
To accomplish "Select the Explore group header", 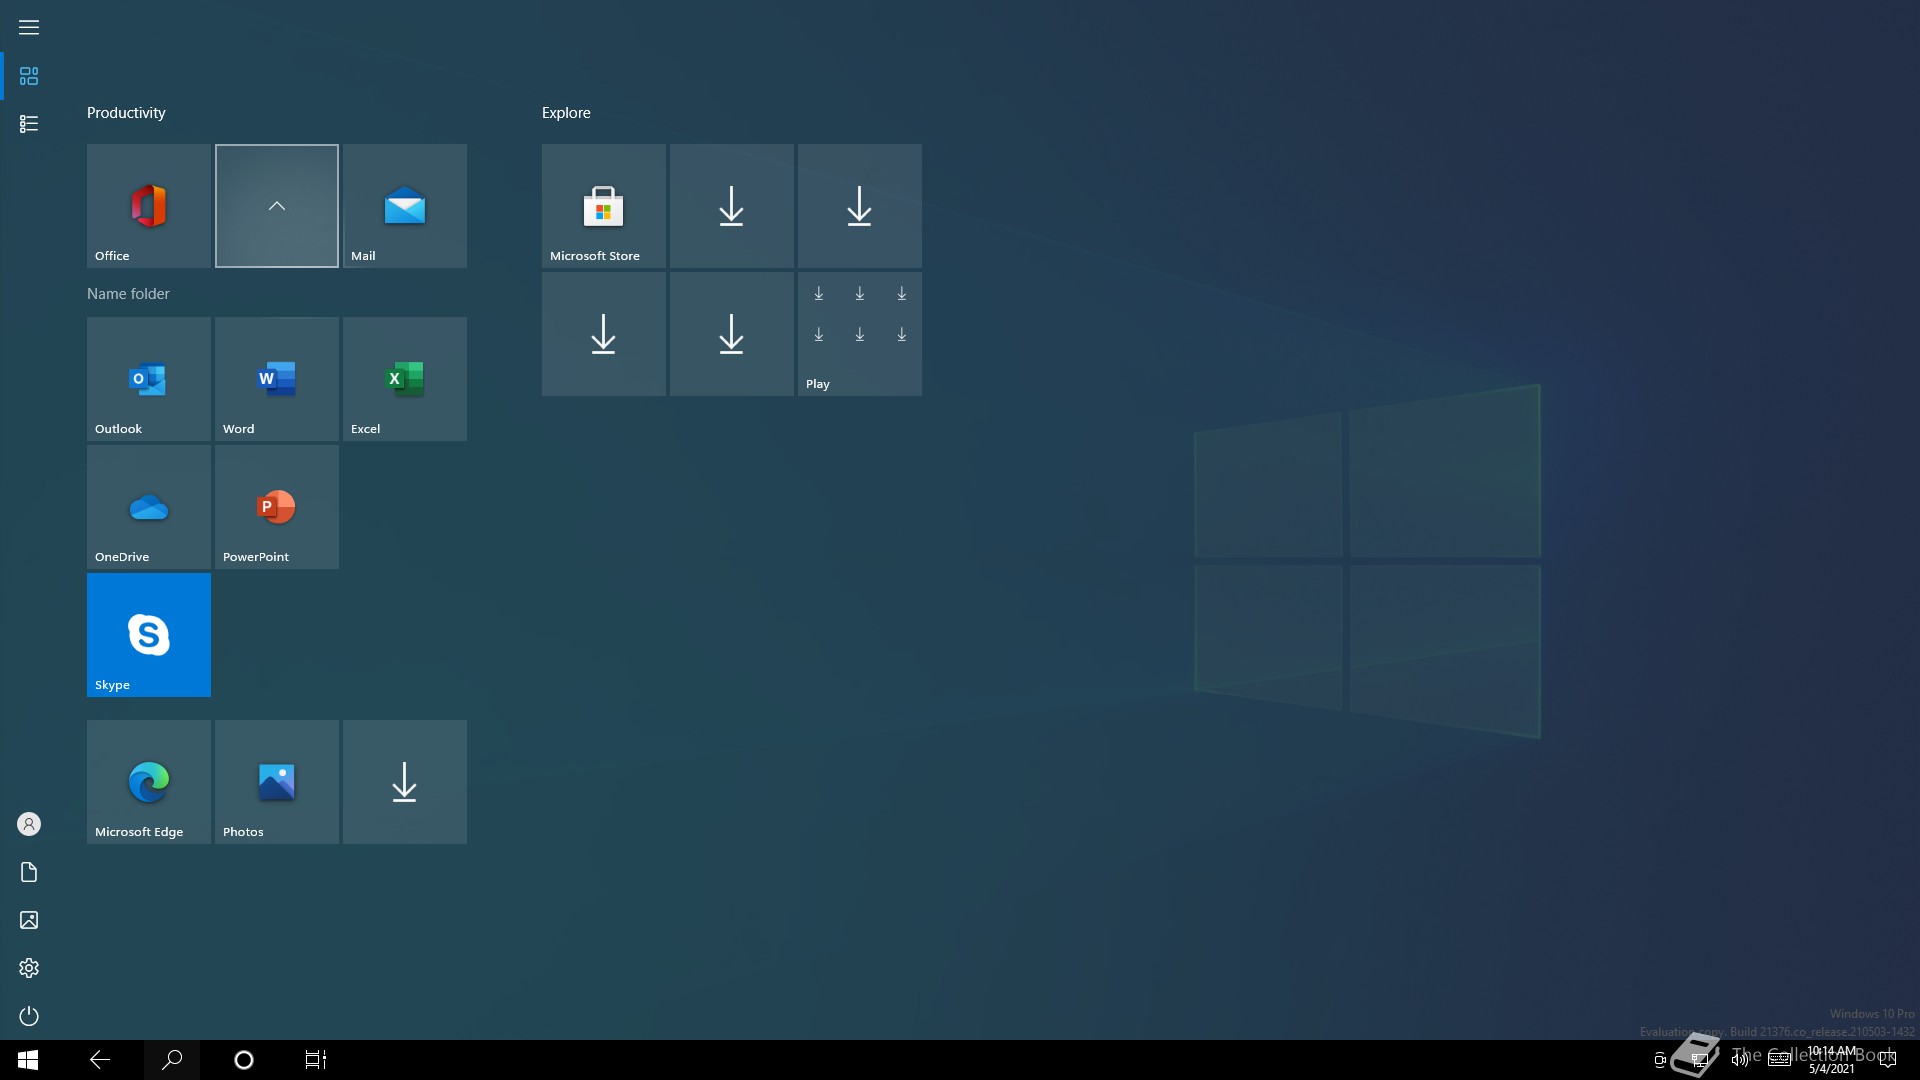I will tap(566, 113).
